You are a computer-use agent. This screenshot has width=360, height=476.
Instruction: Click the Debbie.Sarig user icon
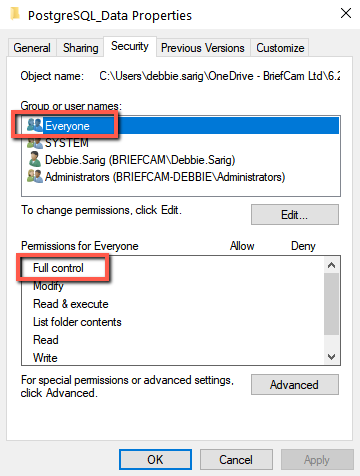tap(35, 159)
